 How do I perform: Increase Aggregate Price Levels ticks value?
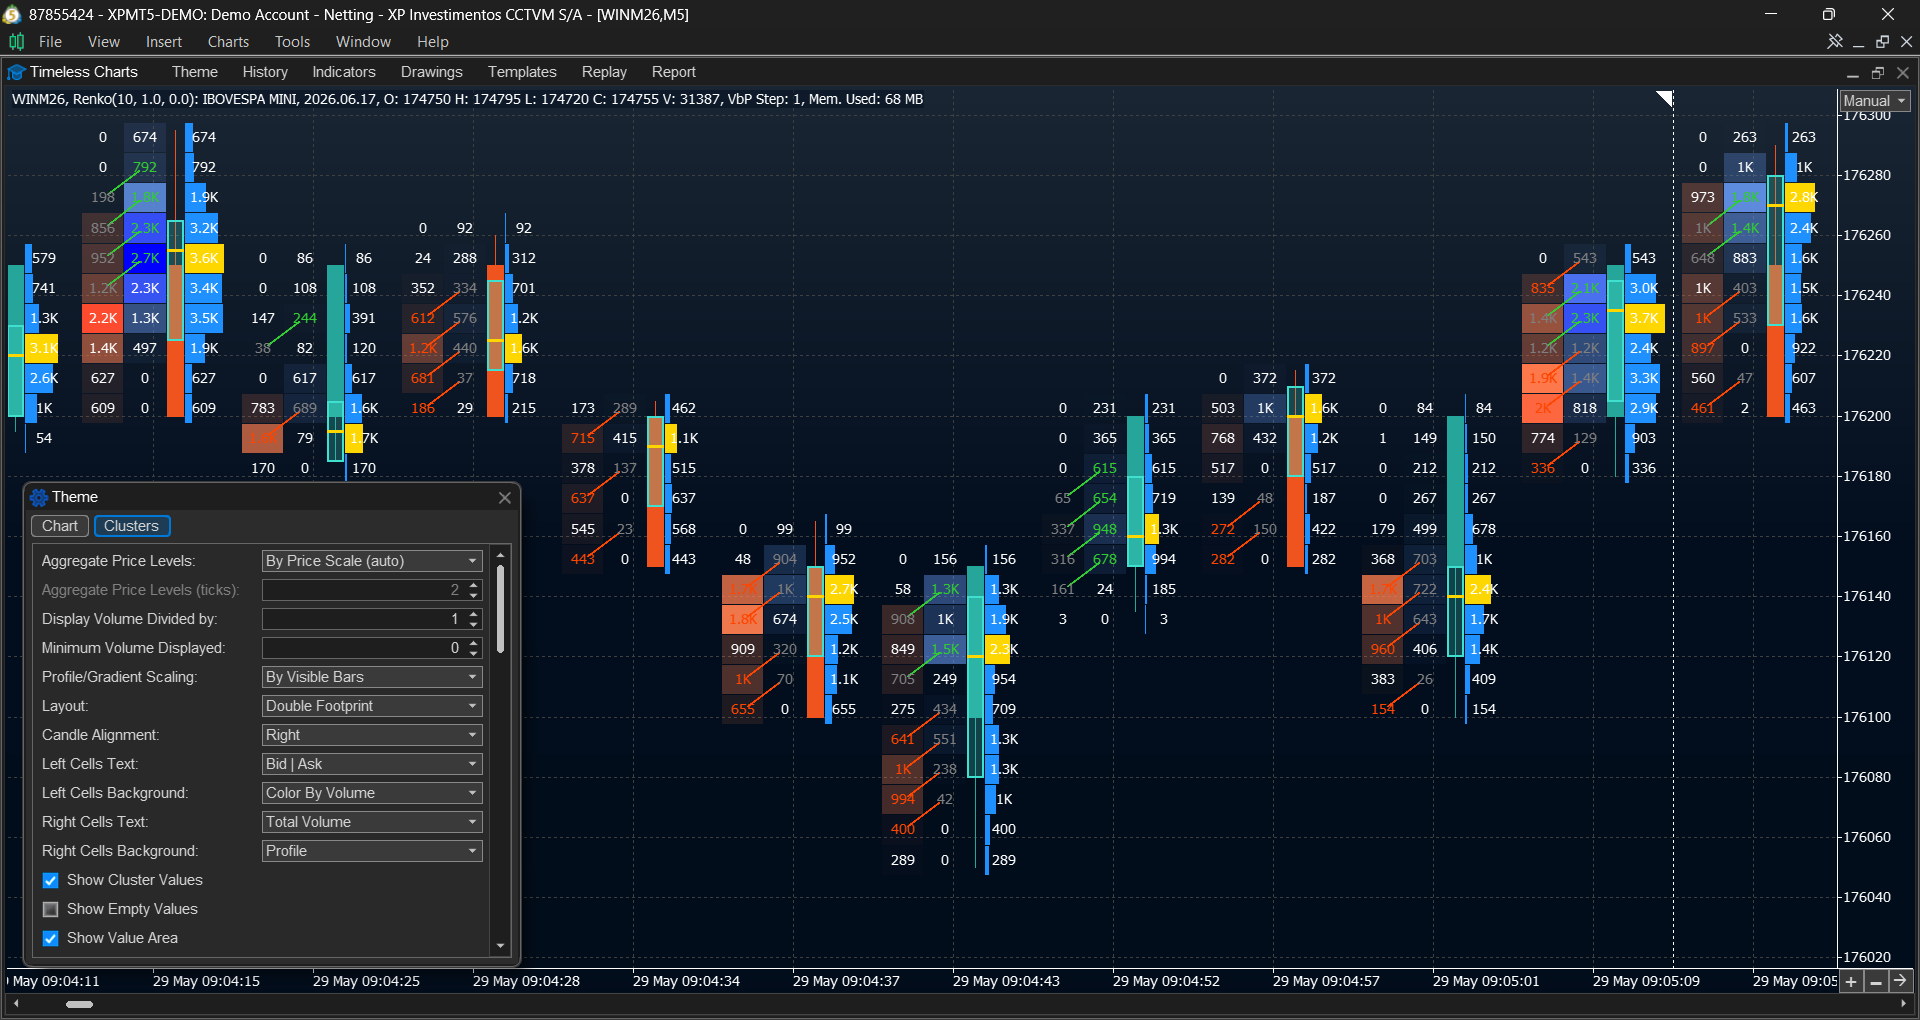pyautogui.click(x=474, y=585)
